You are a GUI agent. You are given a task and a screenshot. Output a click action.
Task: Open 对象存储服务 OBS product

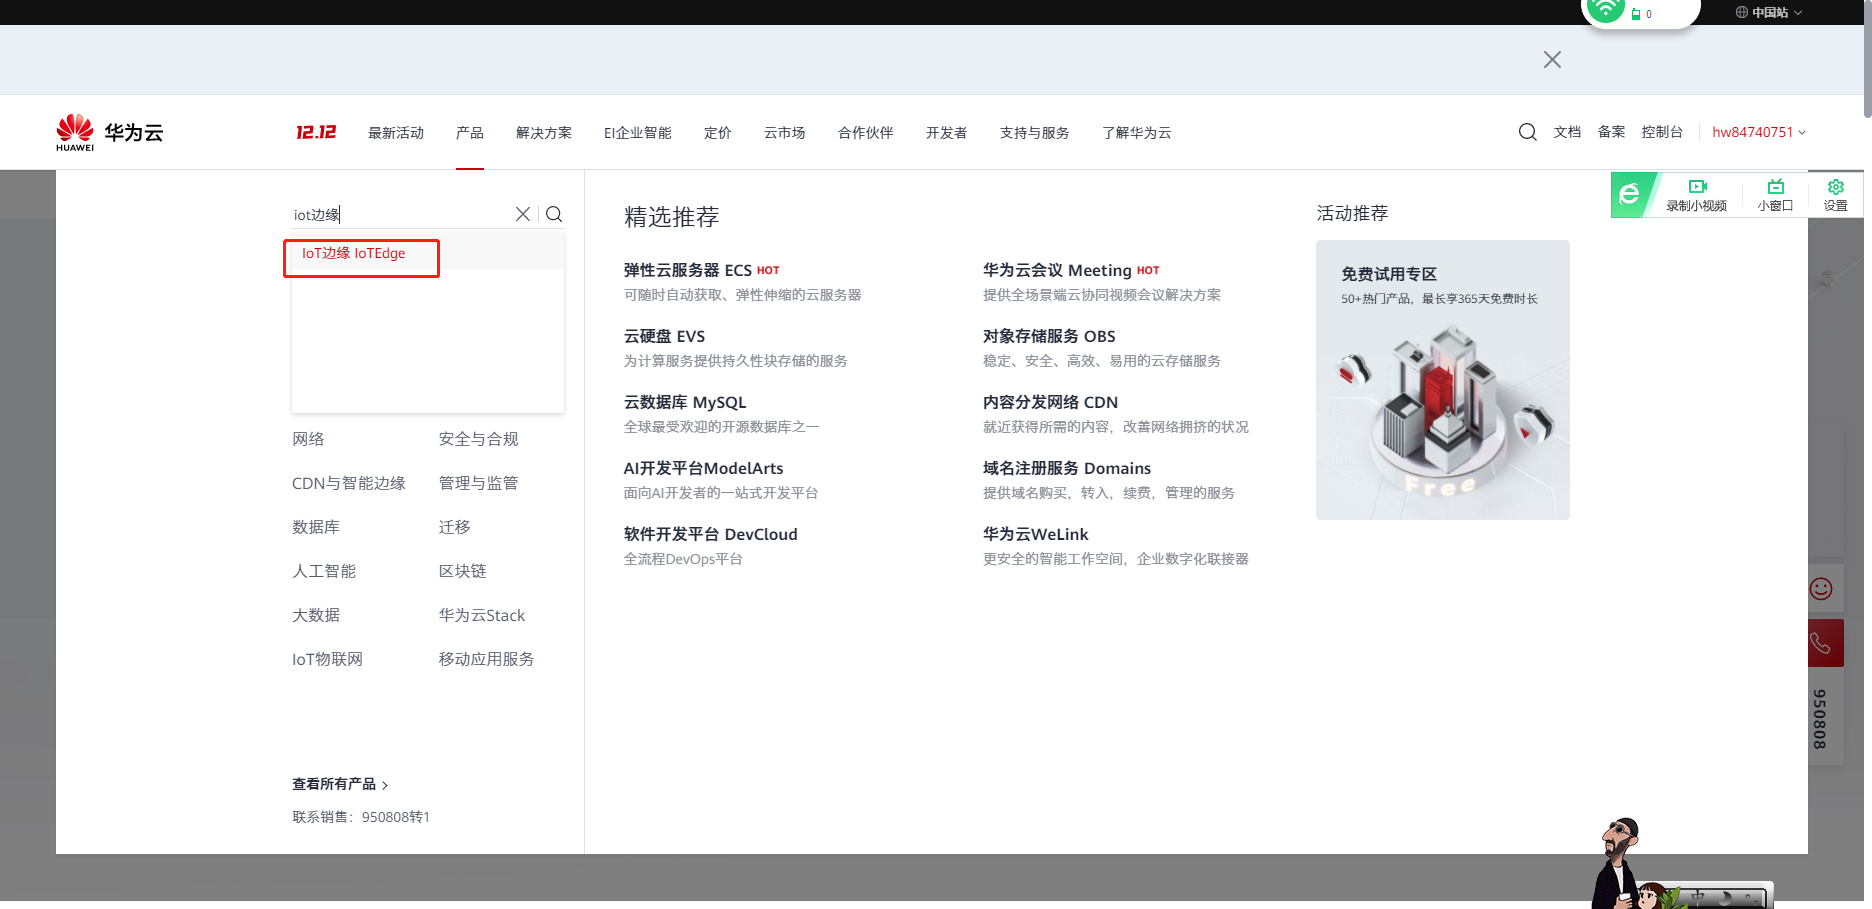(1049, 336)
